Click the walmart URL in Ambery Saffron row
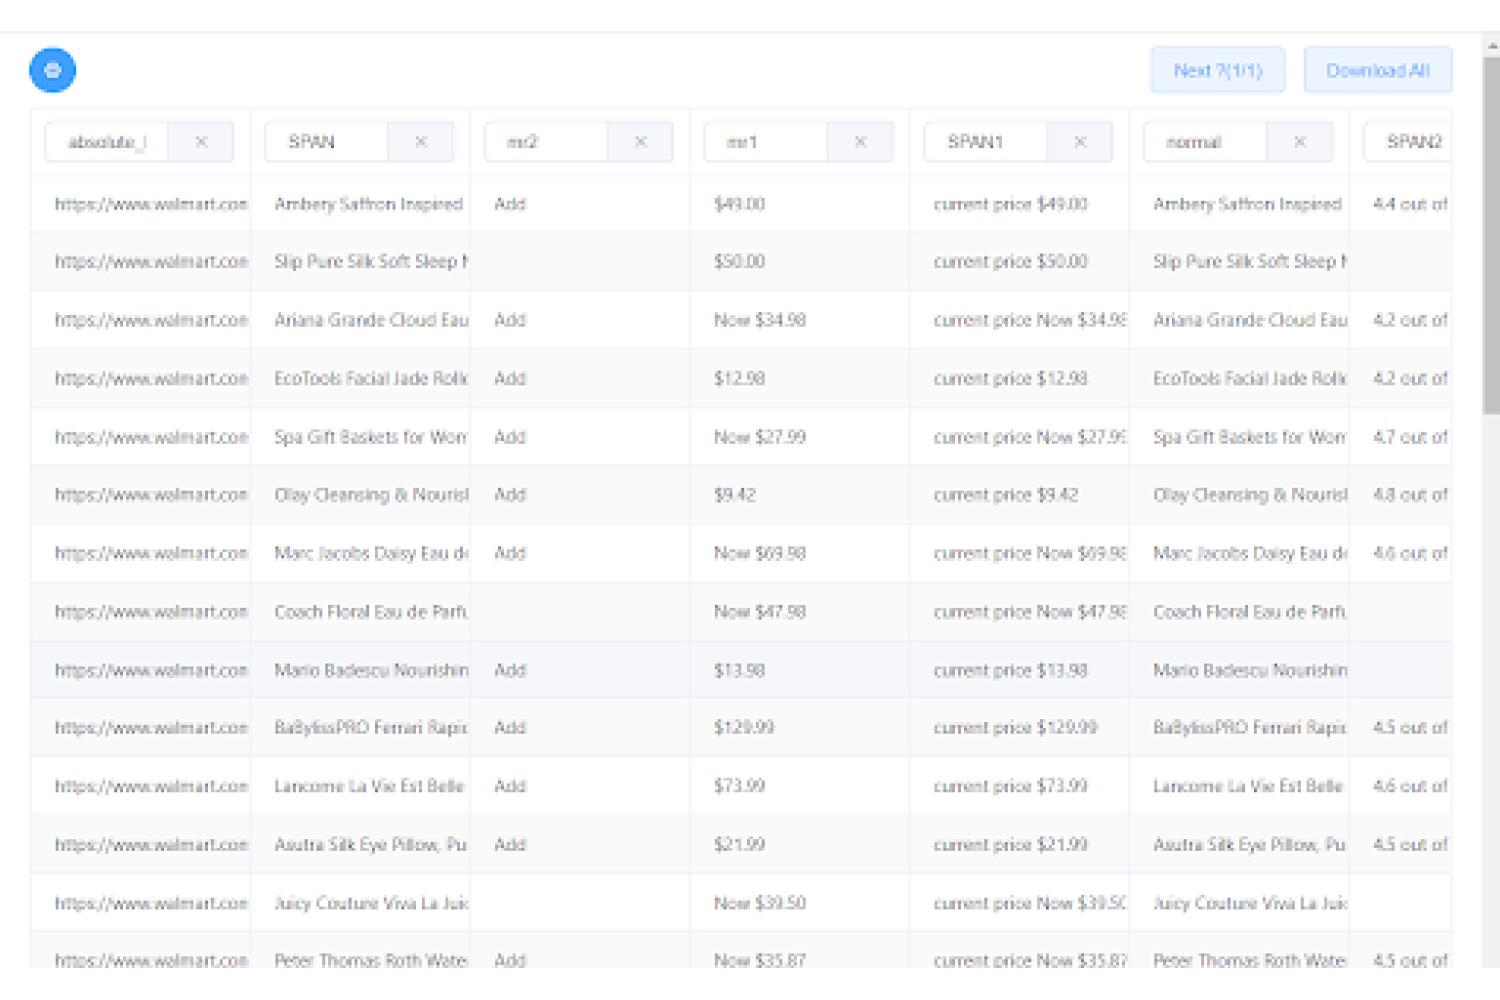Screen dimensions: 1500x1000 tap(151, 204)
